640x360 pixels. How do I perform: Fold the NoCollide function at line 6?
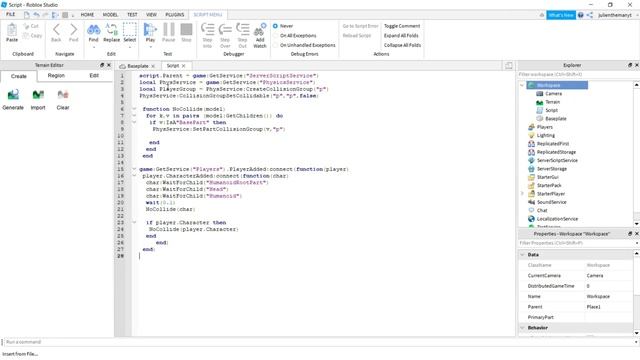coord(134,109)
